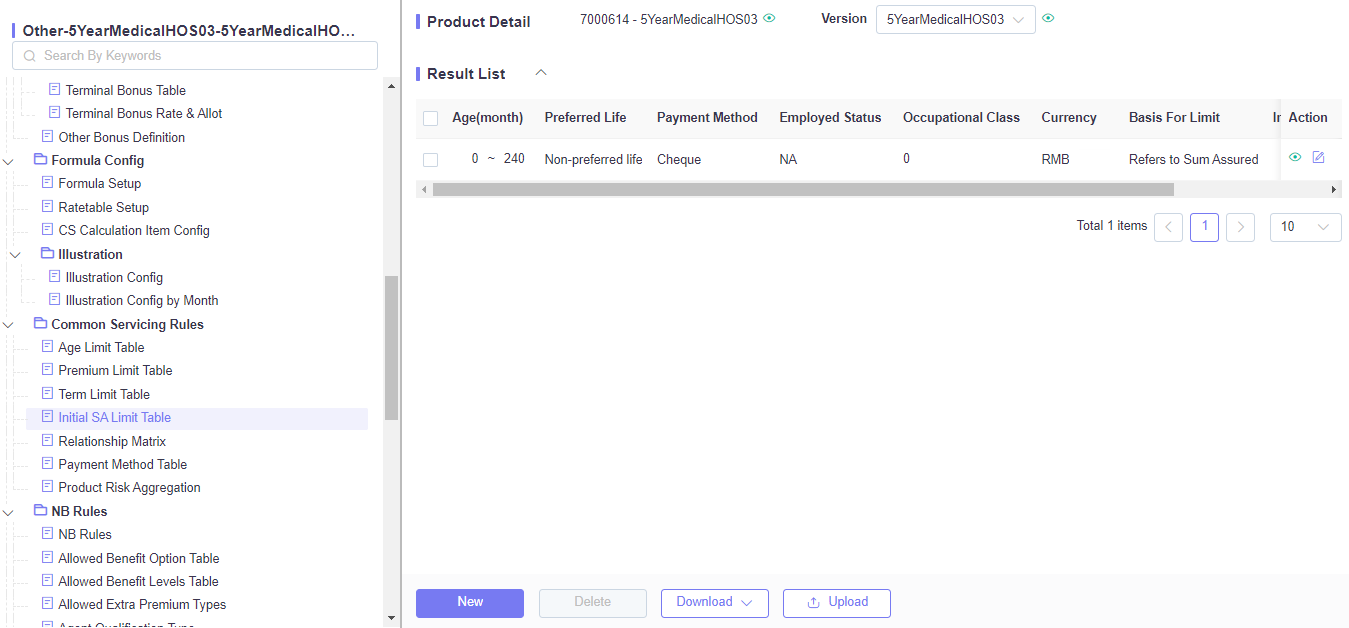Image resolution: width=1349 pixels, height=628 pixels.
Task: Click the Payment Method Table document icon
Action: [x=47, y=464]
